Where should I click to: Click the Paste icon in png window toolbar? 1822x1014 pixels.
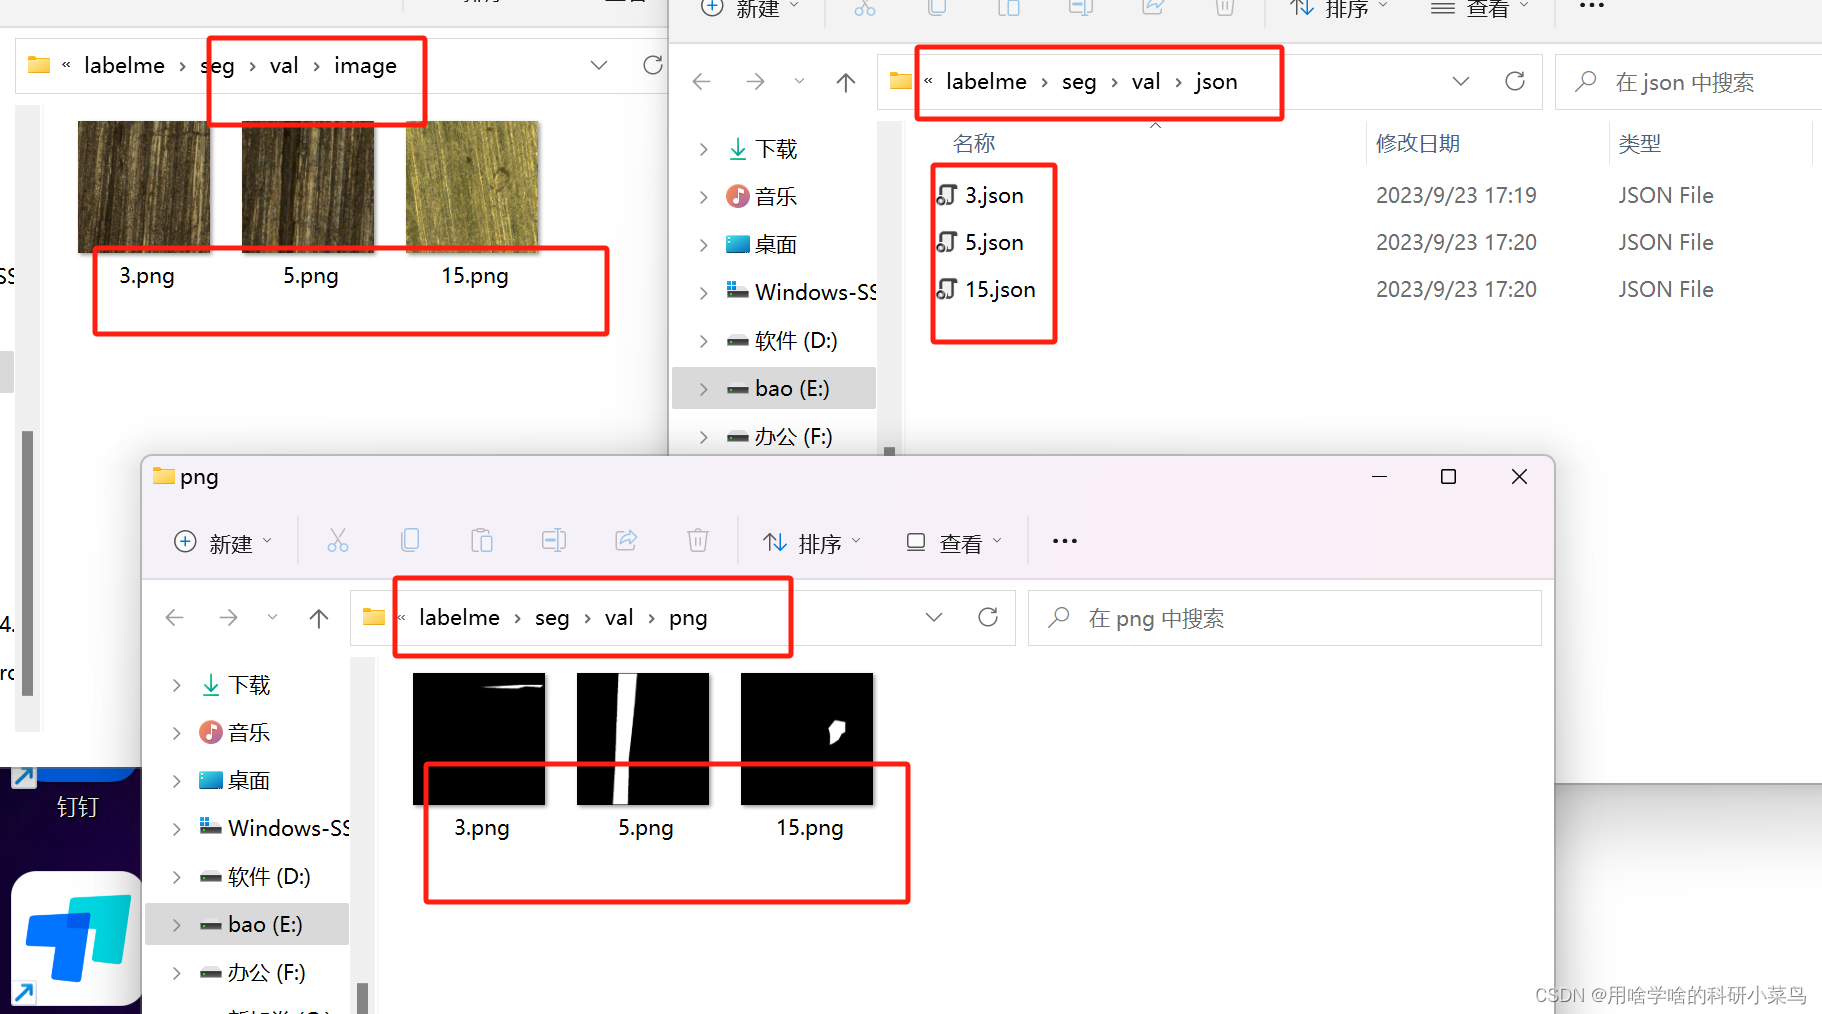pyautogui.click(x=482, y=541)
